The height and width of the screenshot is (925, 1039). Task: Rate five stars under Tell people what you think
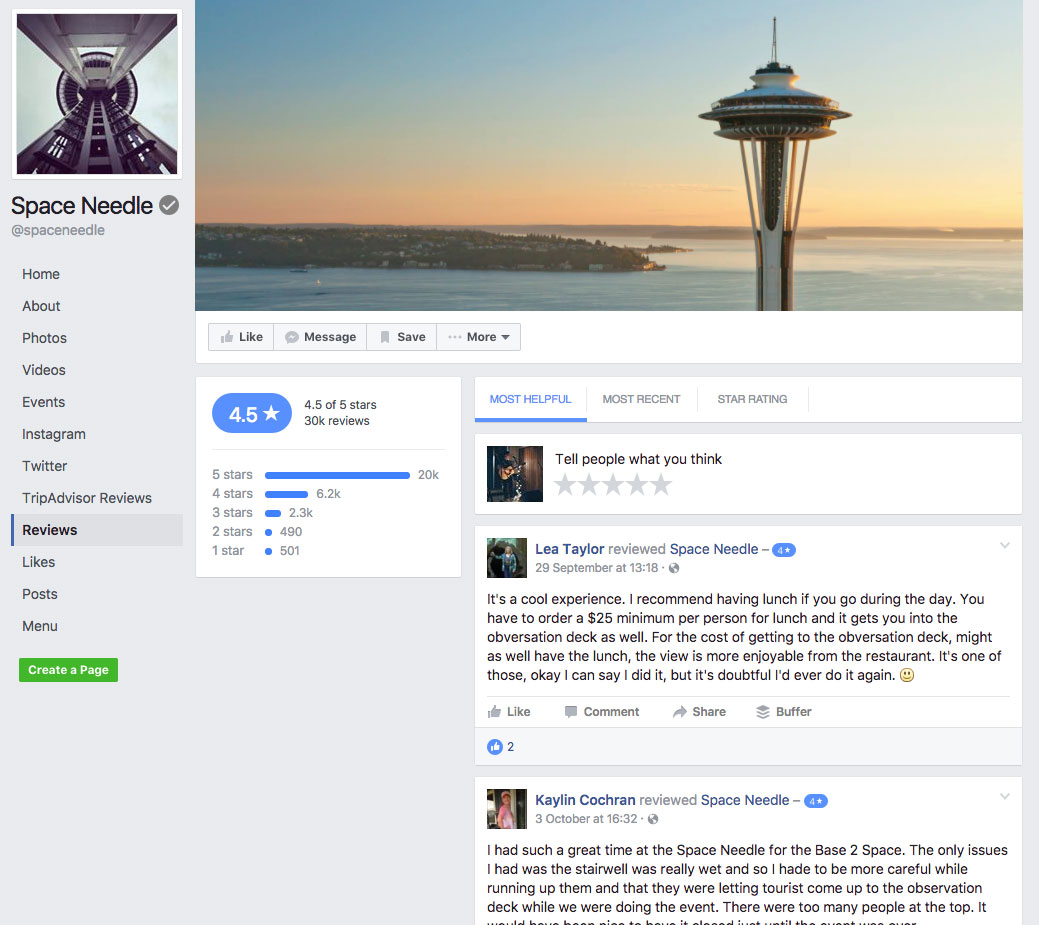tap(661, 485)
